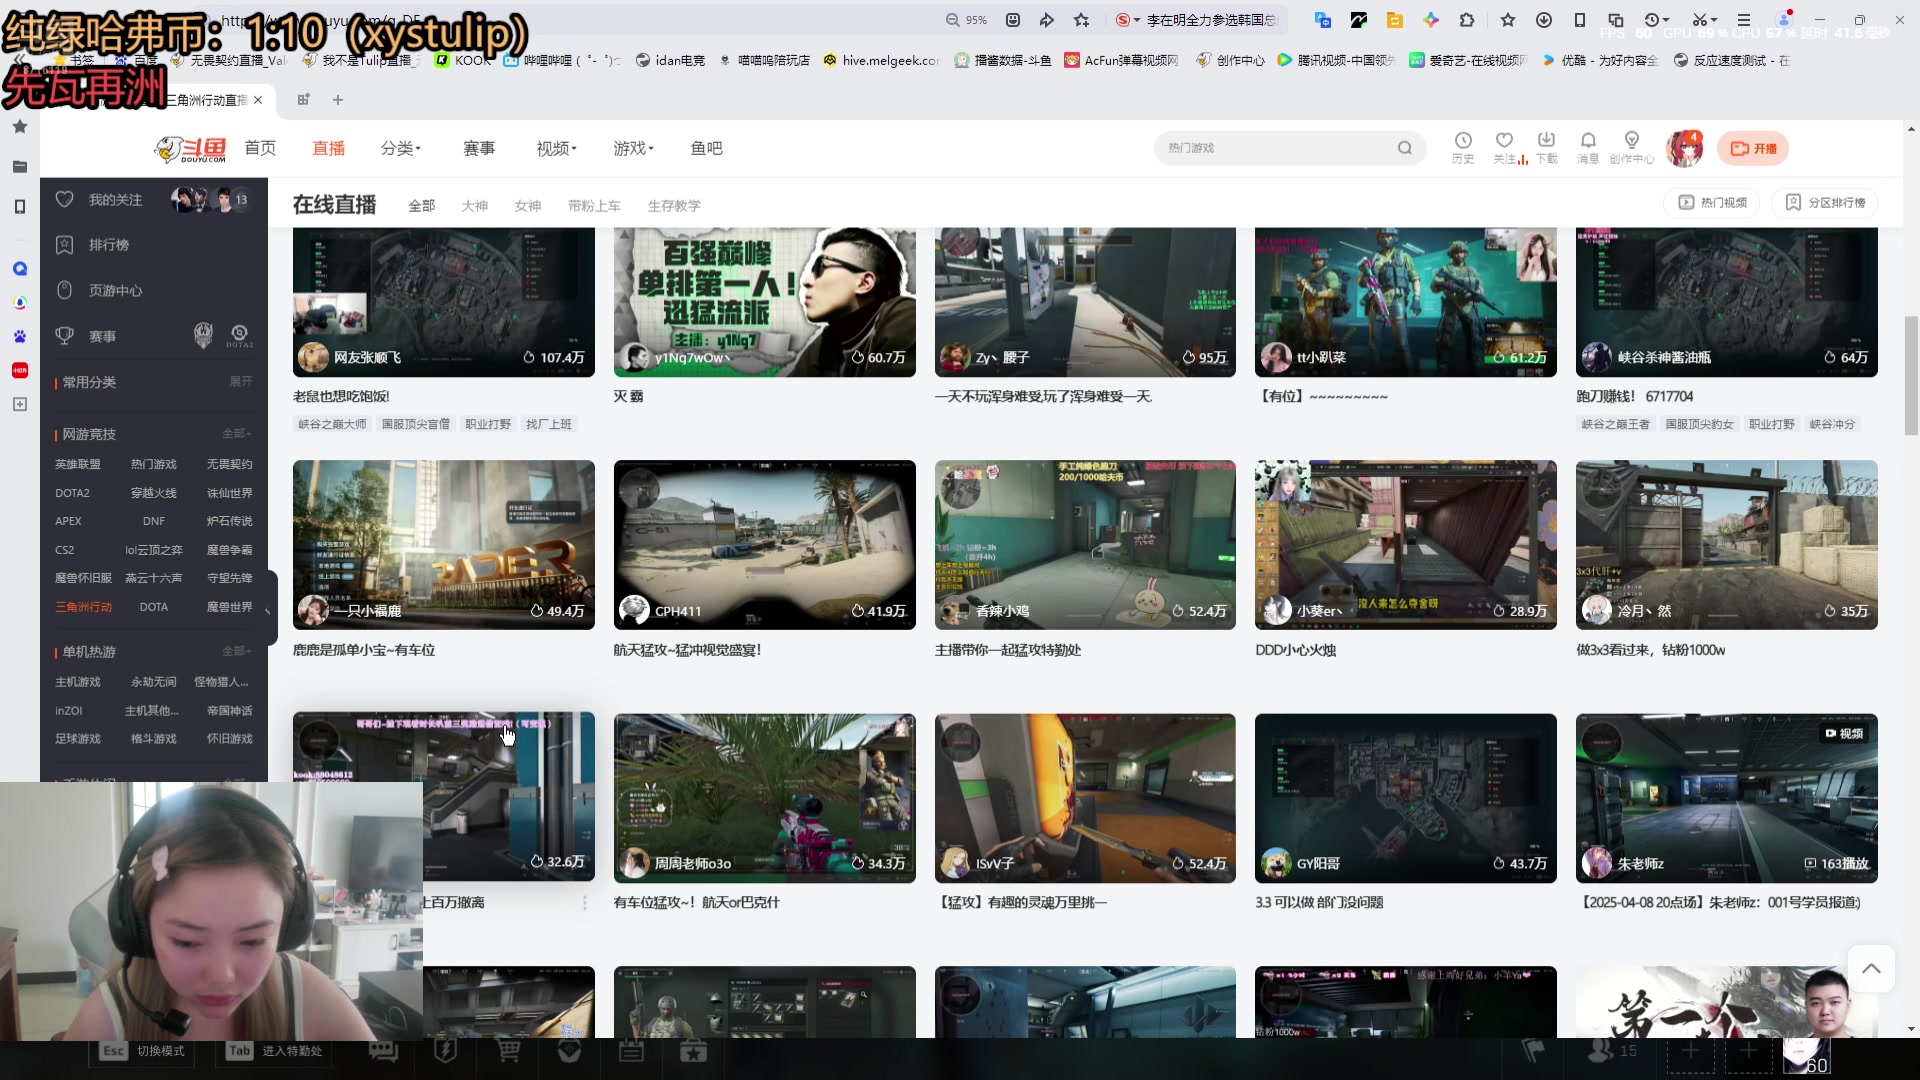Click the 热门视频 button
This screenshot has height=1080, width=1920.
pos(1712,202)
